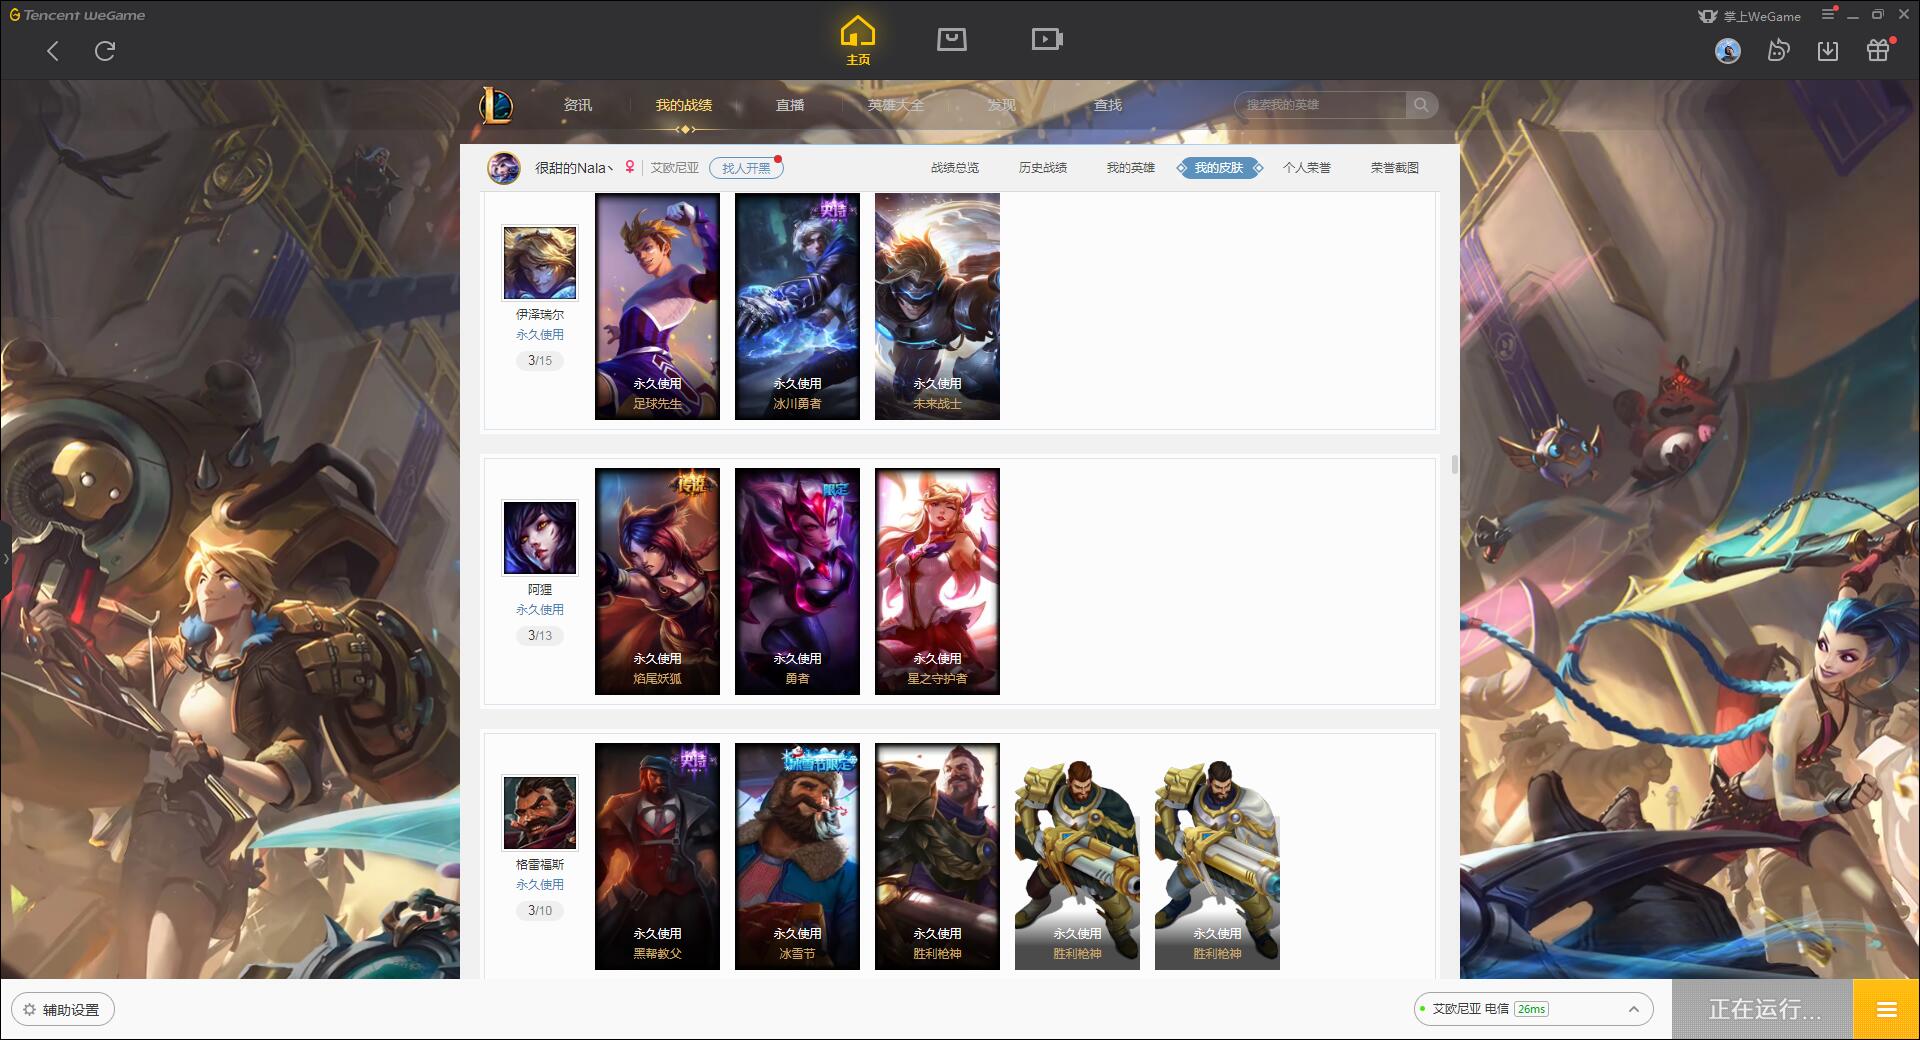This screenshot has height=1040, width=1920.
Task: Click the 正在运行 game status button
Action: pos(1763,1009)
